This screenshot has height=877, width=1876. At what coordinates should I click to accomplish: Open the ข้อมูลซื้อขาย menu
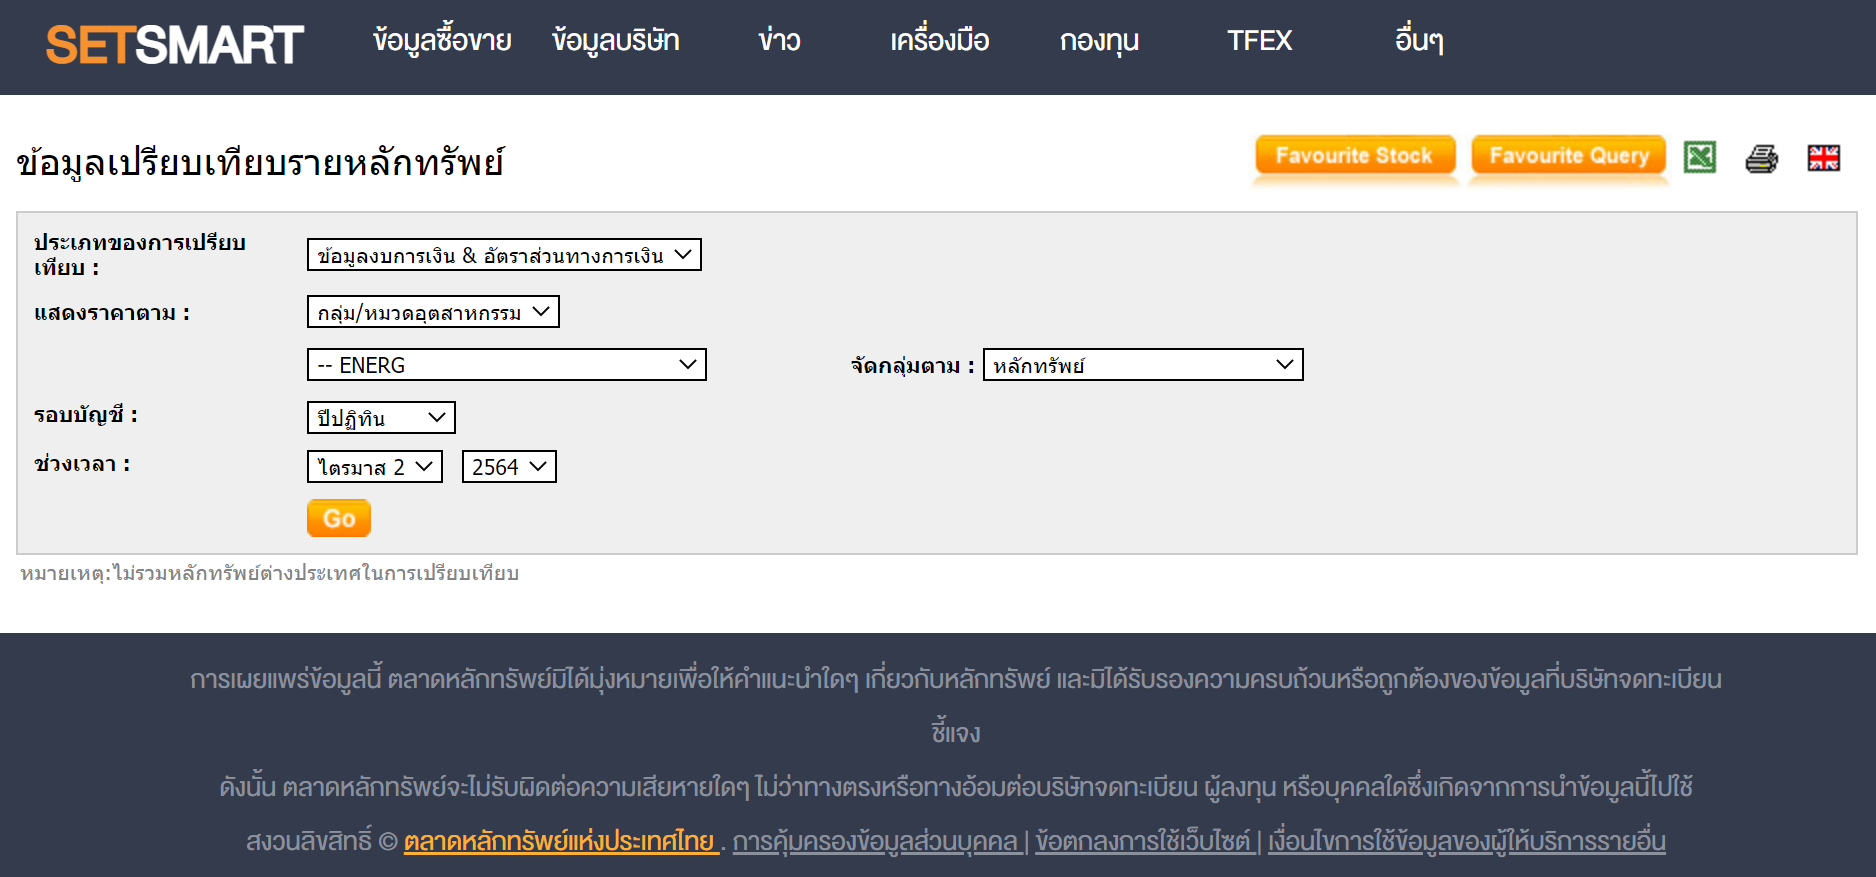[442, 41]
